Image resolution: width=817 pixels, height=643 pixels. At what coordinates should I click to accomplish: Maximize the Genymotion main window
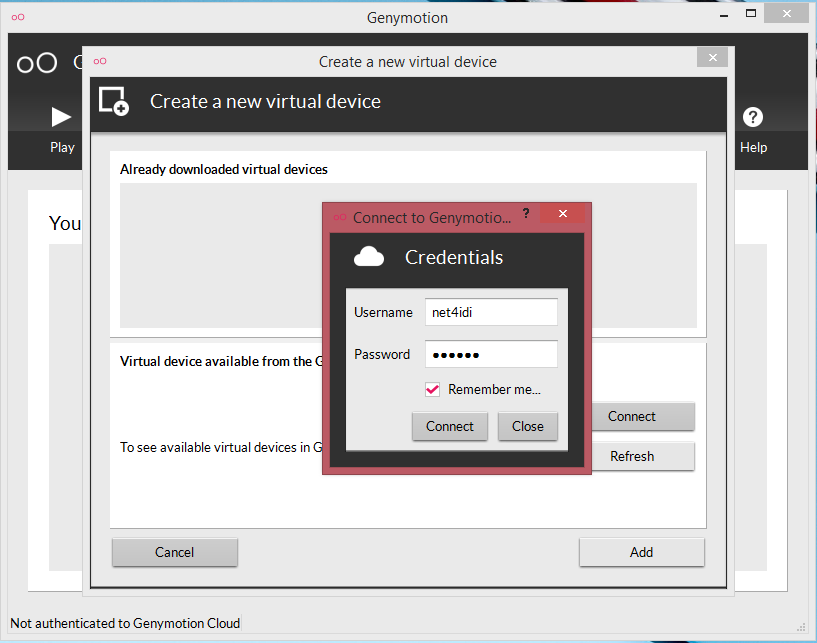751,14
